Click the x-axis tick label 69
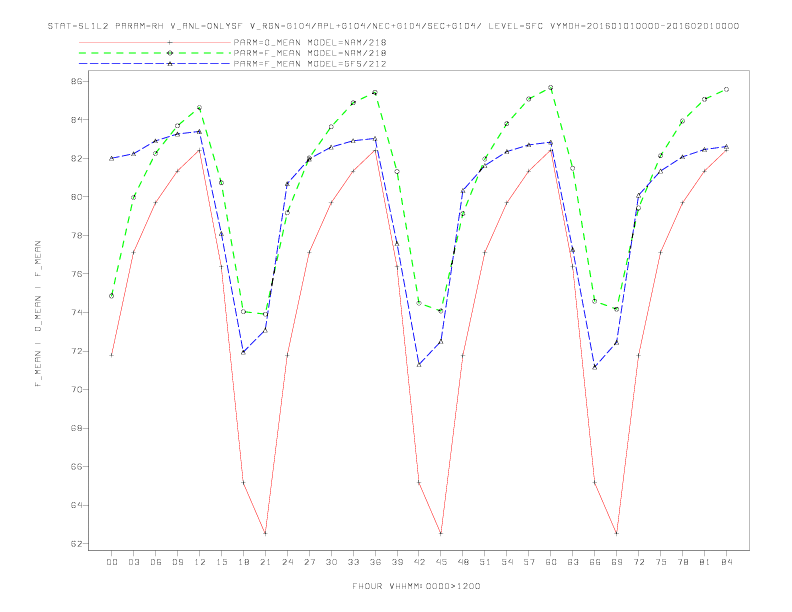 [x=617, y=562]
